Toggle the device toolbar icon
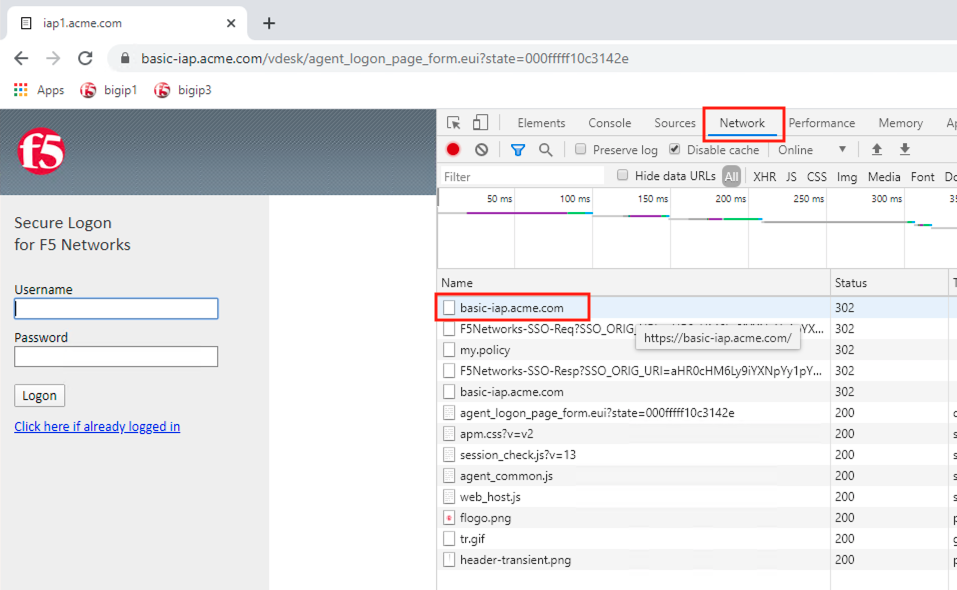 (480, 123)
